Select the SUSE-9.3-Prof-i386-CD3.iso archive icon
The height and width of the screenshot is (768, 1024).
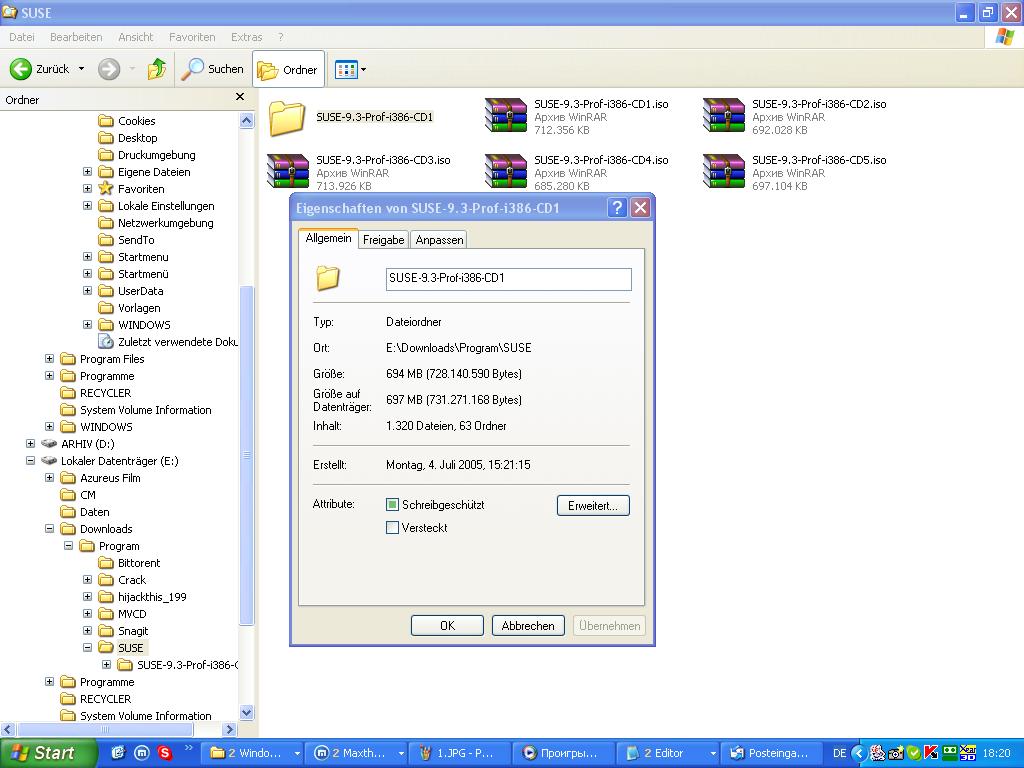click(288, 172)
